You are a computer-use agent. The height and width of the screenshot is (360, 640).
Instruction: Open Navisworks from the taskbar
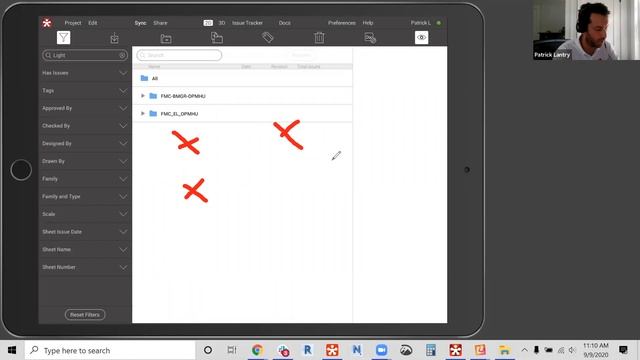point(357,350)
